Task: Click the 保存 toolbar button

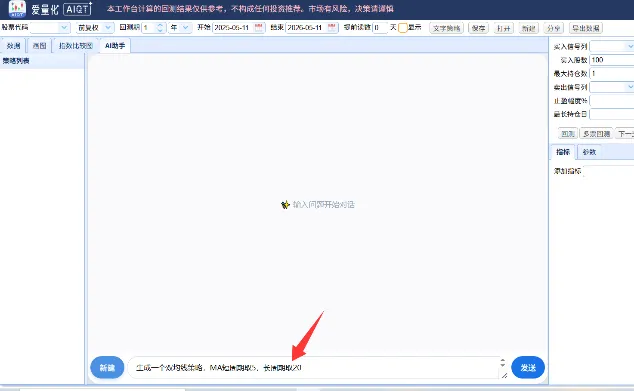Action: 478,28
